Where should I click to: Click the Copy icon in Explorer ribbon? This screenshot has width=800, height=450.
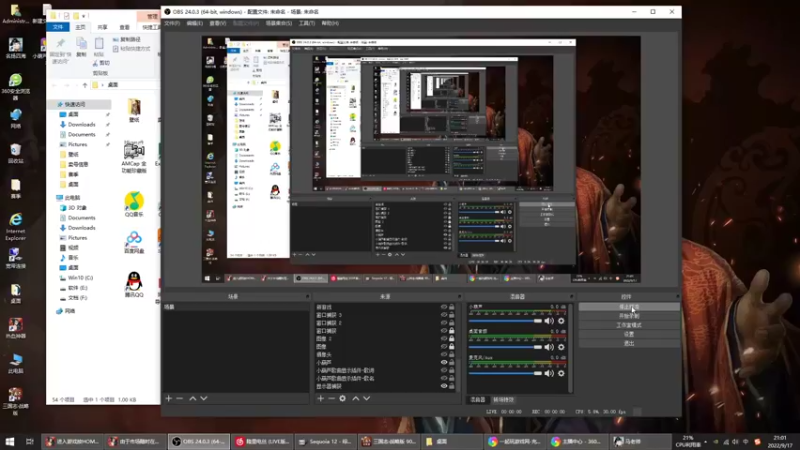click(x=81, y=47)
